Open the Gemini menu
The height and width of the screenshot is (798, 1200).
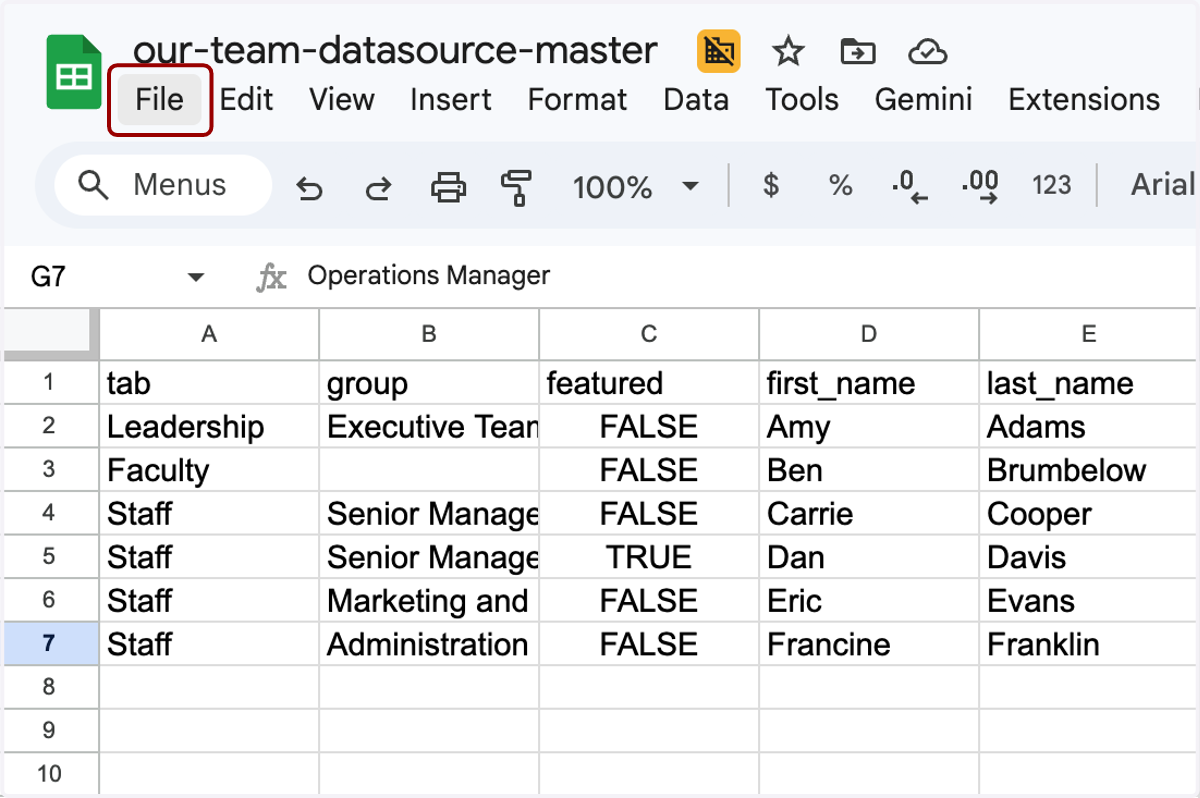923,100
